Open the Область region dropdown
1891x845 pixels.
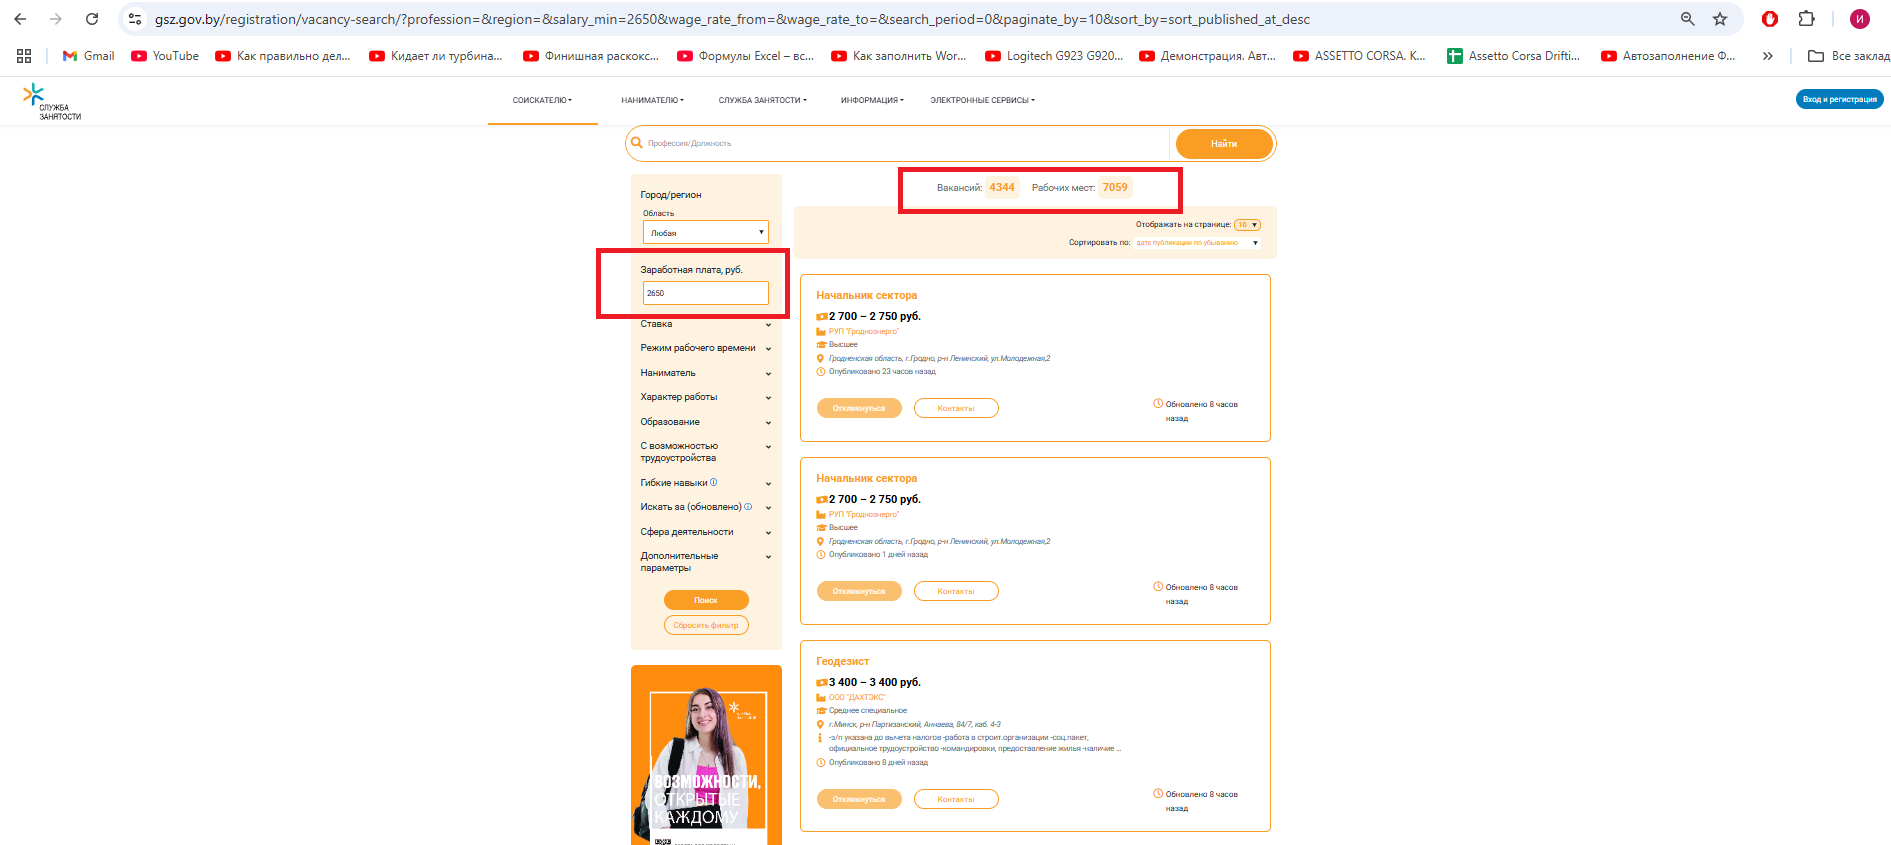tap(705, 232)
